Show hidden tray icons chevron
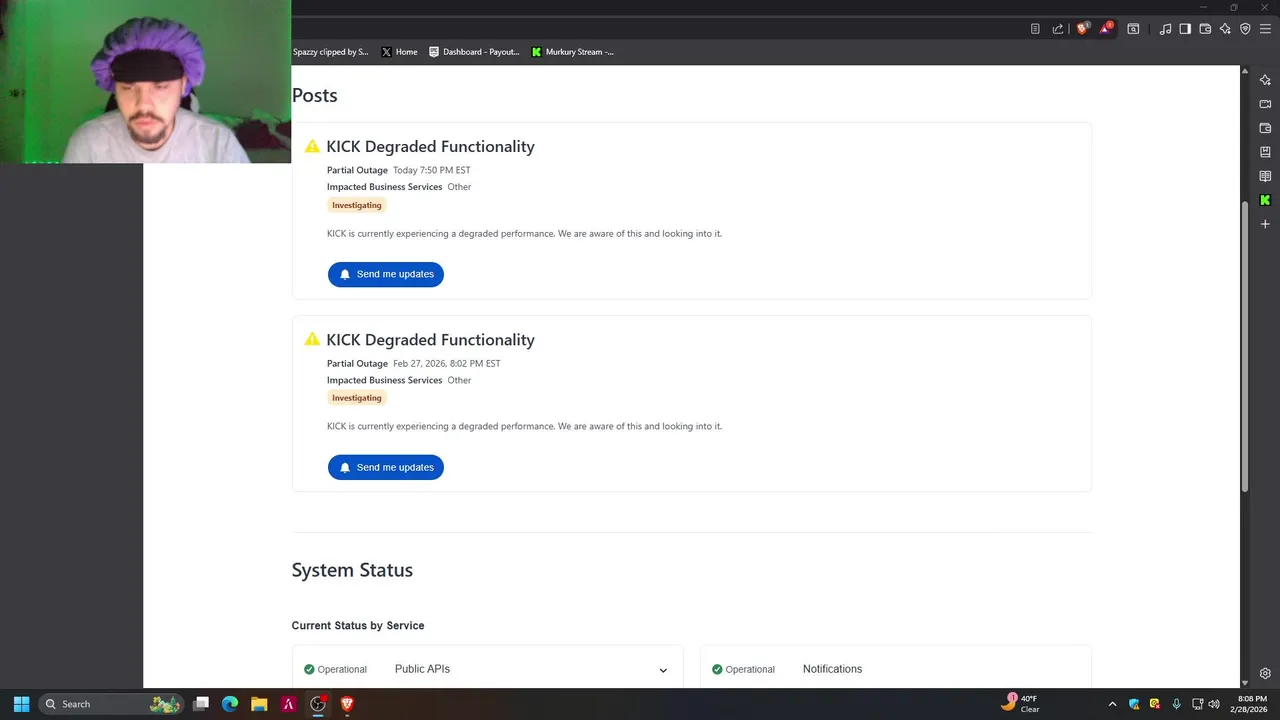This screenshot has width=1280, height=720. click(1112, 704)
